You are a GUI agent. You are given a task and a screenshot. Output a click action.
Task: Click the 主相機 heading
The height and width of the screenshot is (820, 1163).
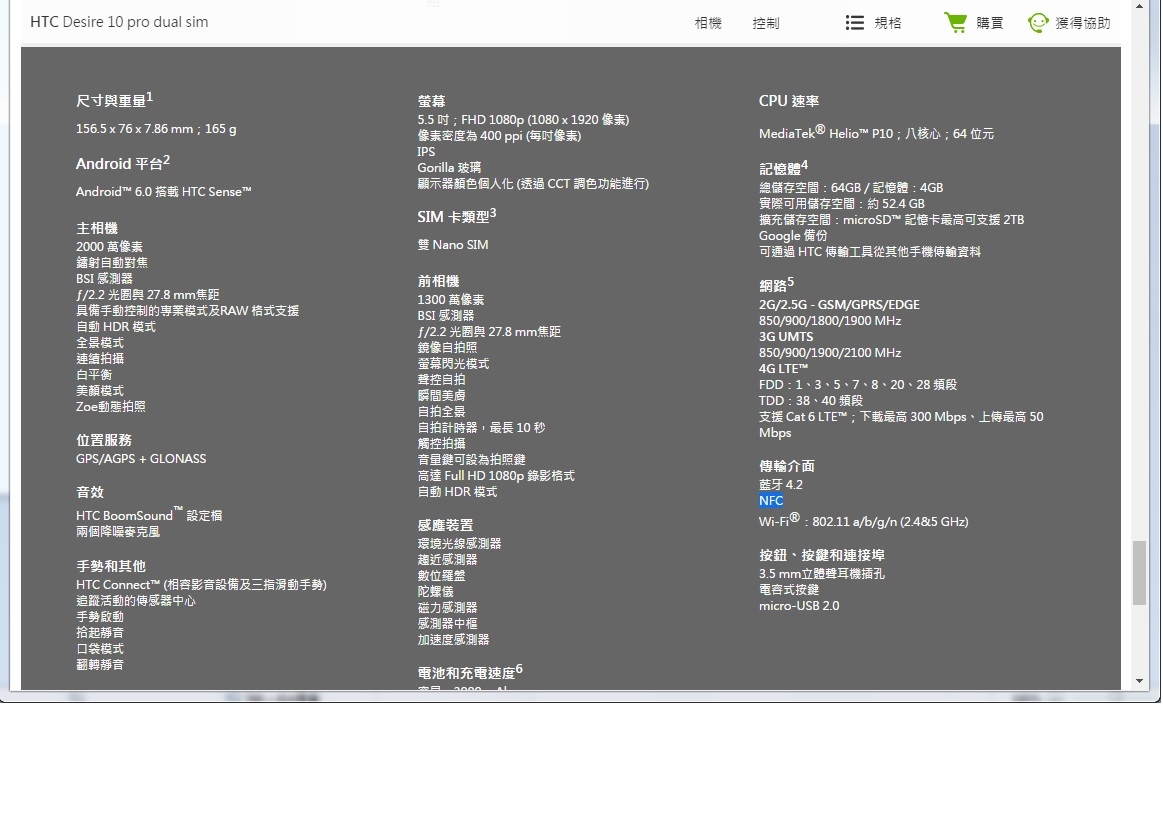point(96,228)
